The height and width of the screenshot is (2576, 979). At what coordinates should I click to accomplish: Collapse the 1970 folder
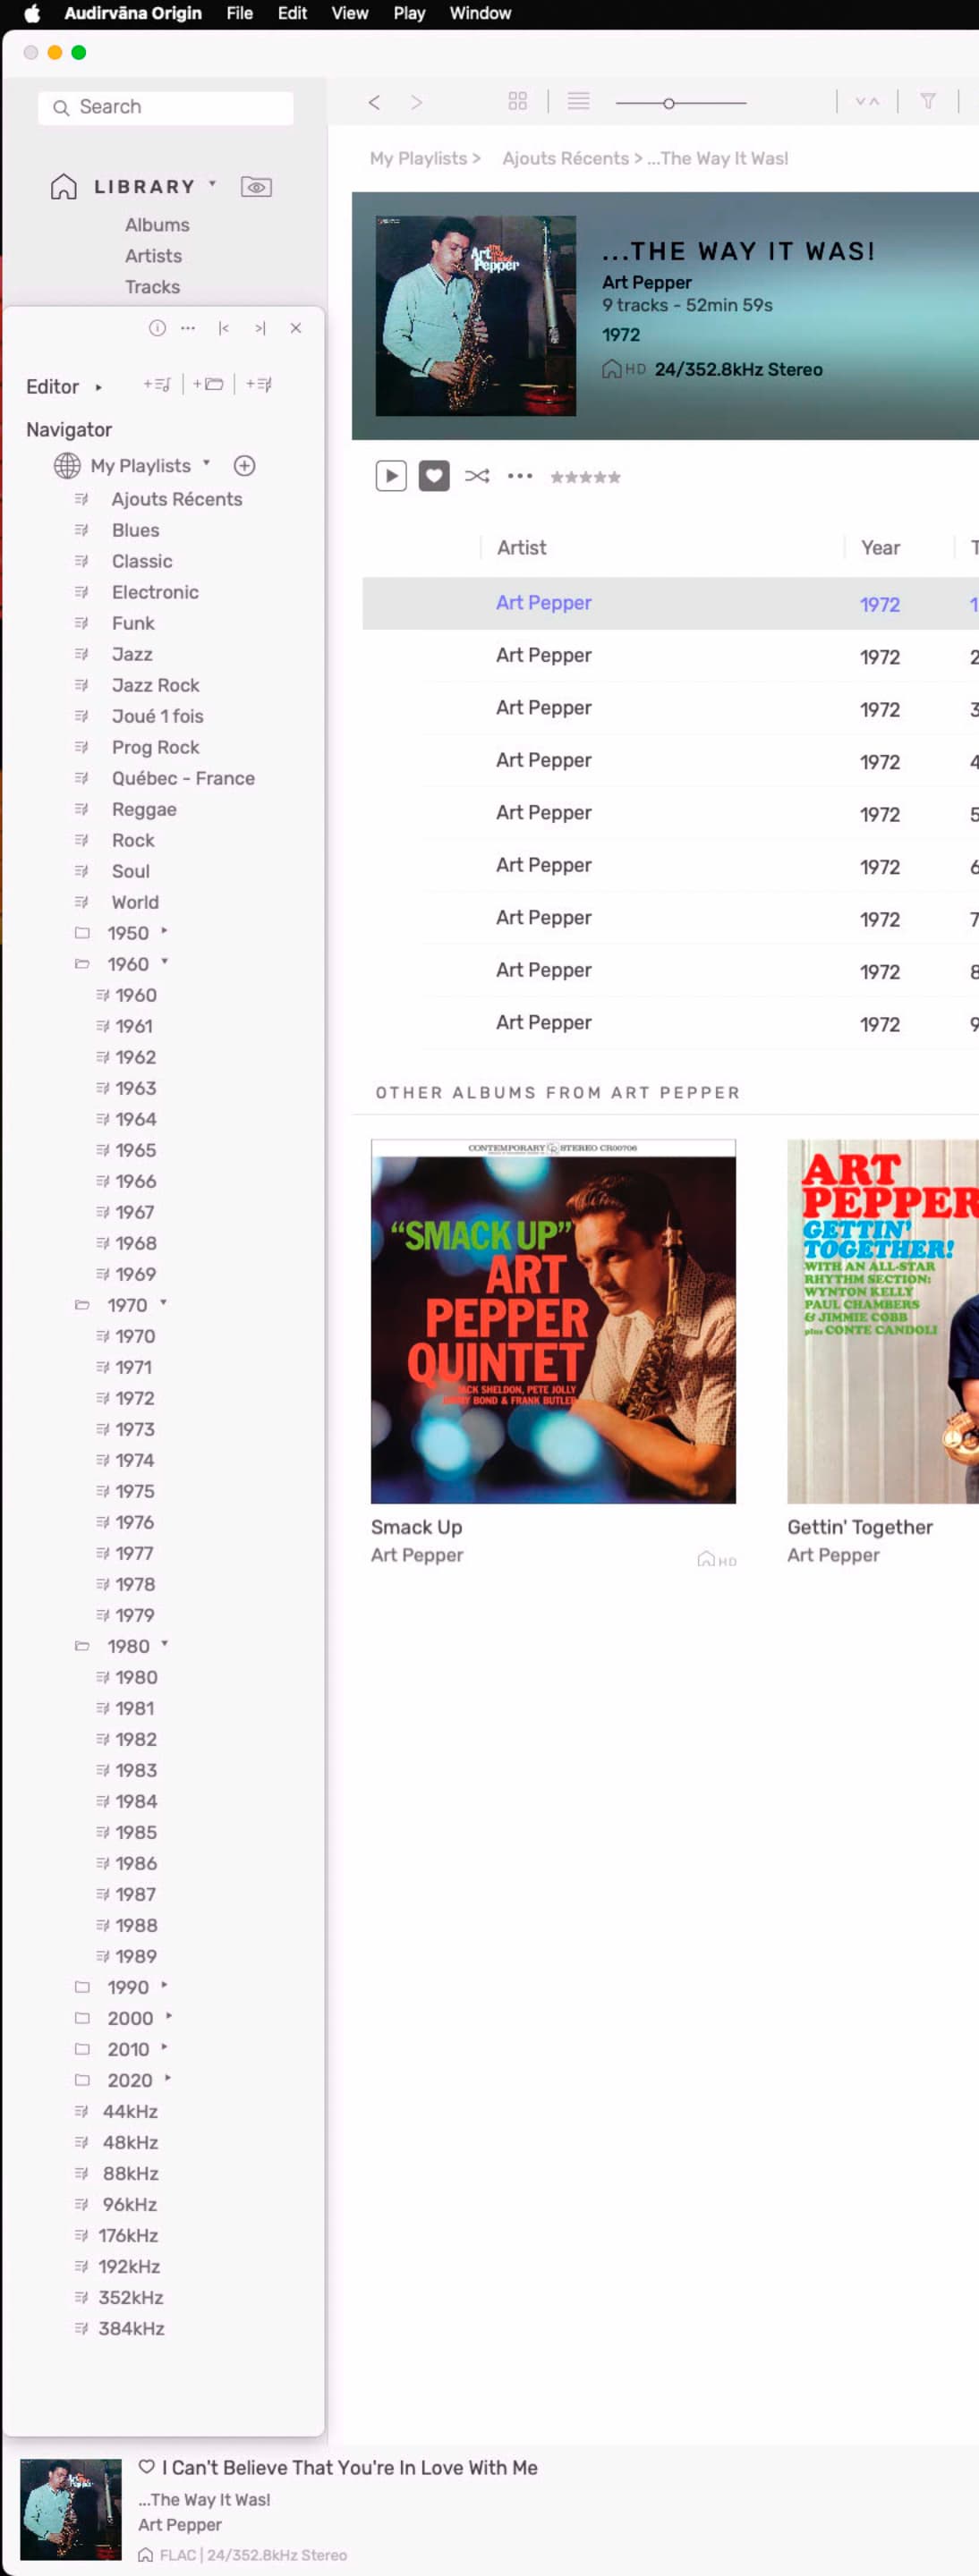(163, 1303)
